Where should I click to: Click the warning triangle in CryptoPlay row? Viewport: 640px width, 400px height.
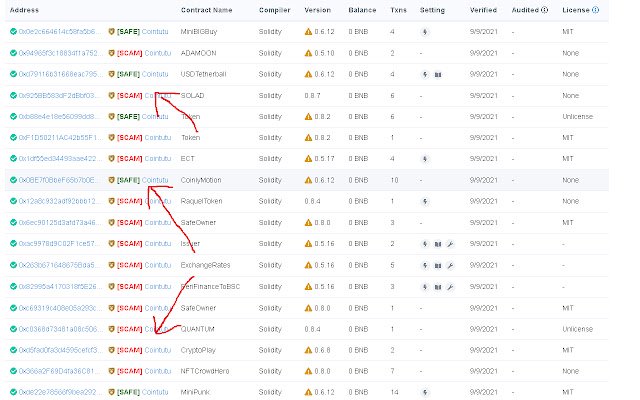308,350
